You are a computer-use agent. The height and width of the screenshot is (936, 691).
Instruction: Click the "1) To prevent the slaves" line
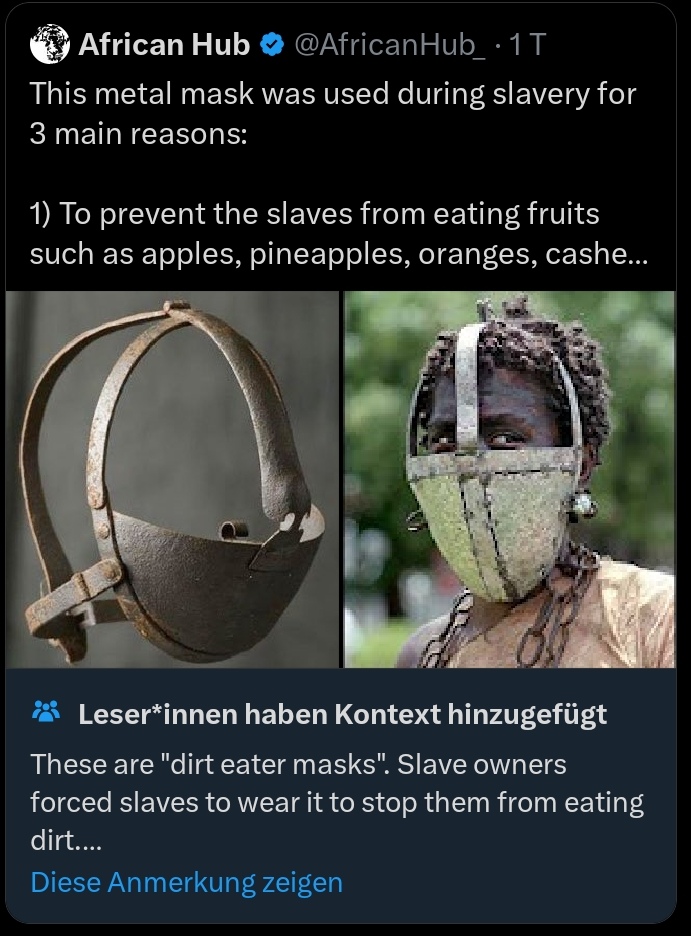pyautogui.click(x=314, y=214)
